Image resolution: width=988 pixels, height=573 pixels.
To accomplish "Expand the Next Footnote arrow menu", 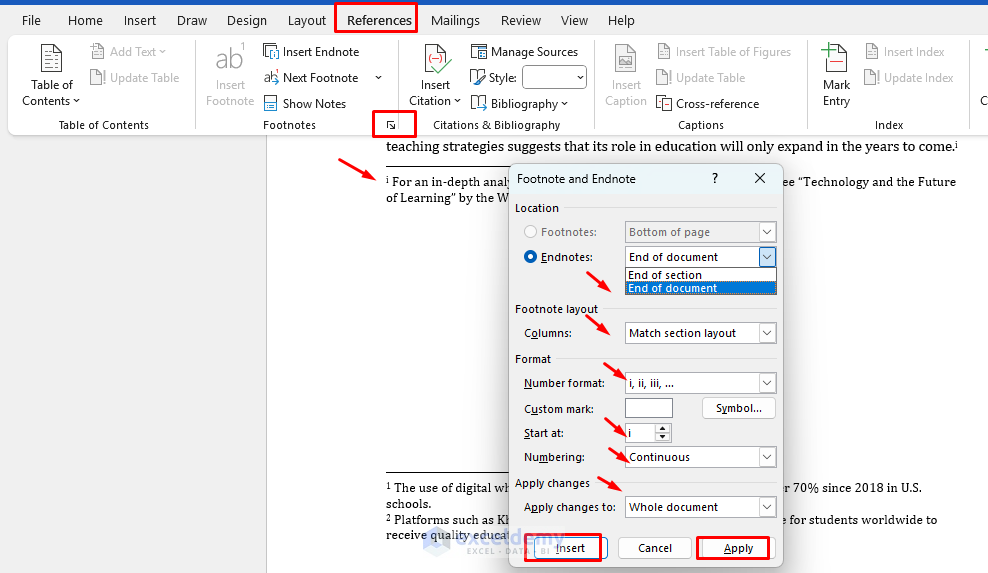I will click(x=379, y=78).
